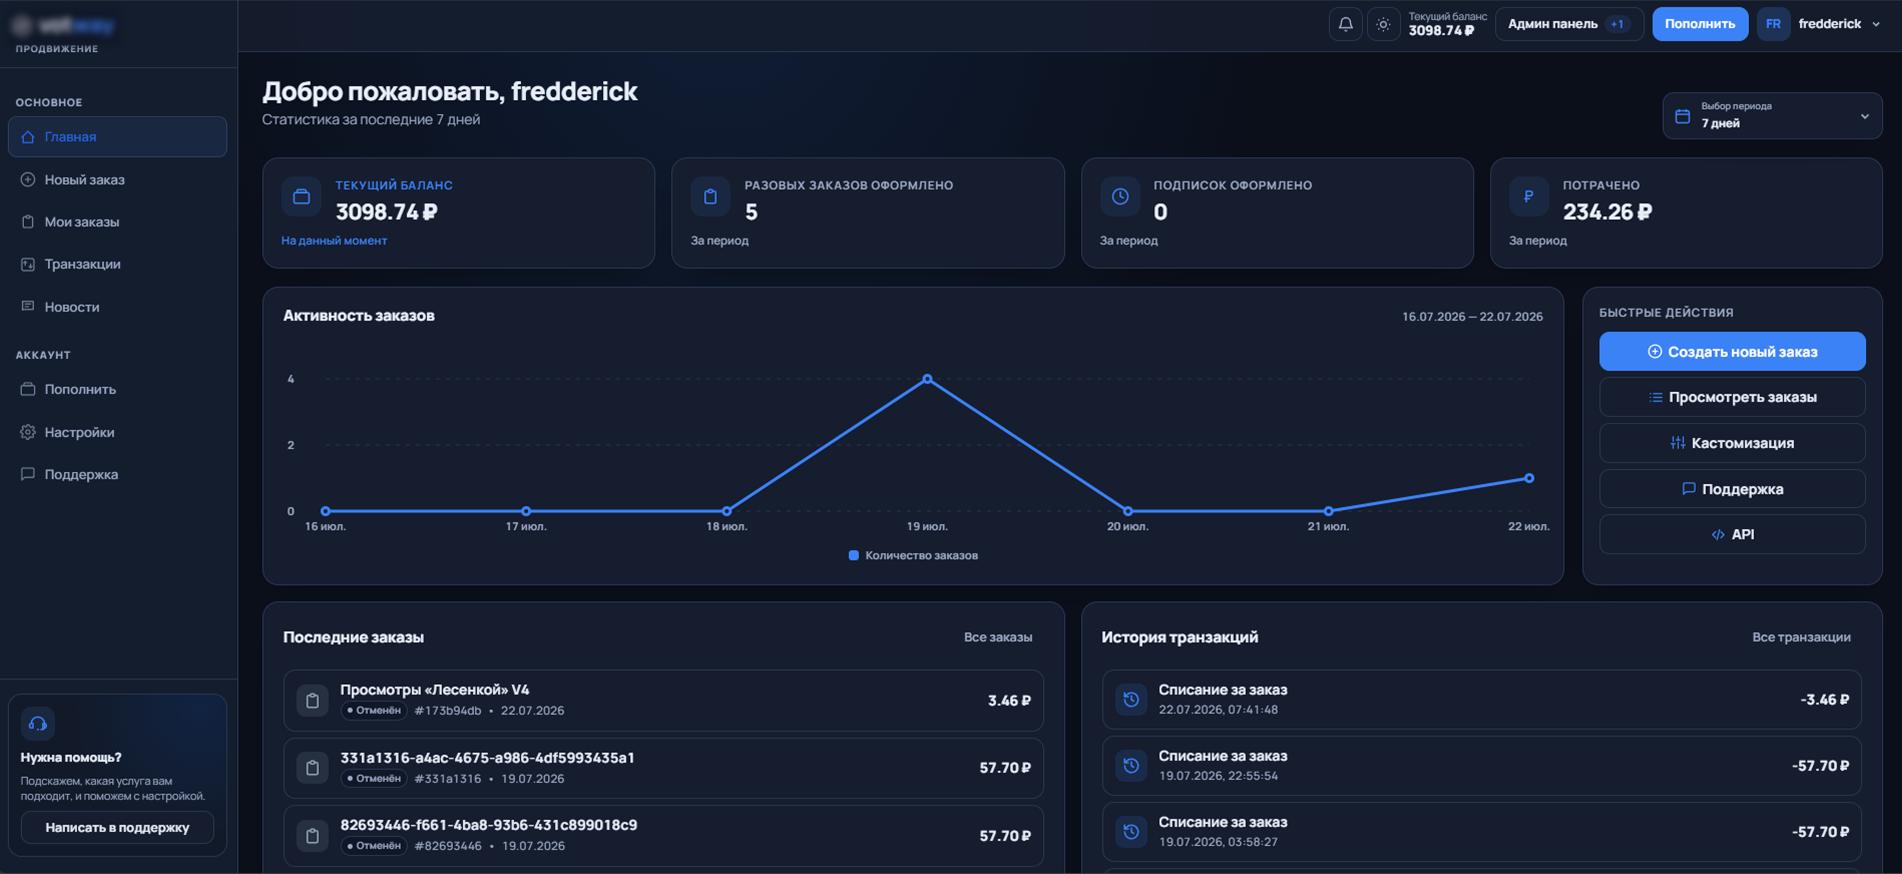
Task: Click the 16 июл. data point on chart
Action: coord(325,511)
